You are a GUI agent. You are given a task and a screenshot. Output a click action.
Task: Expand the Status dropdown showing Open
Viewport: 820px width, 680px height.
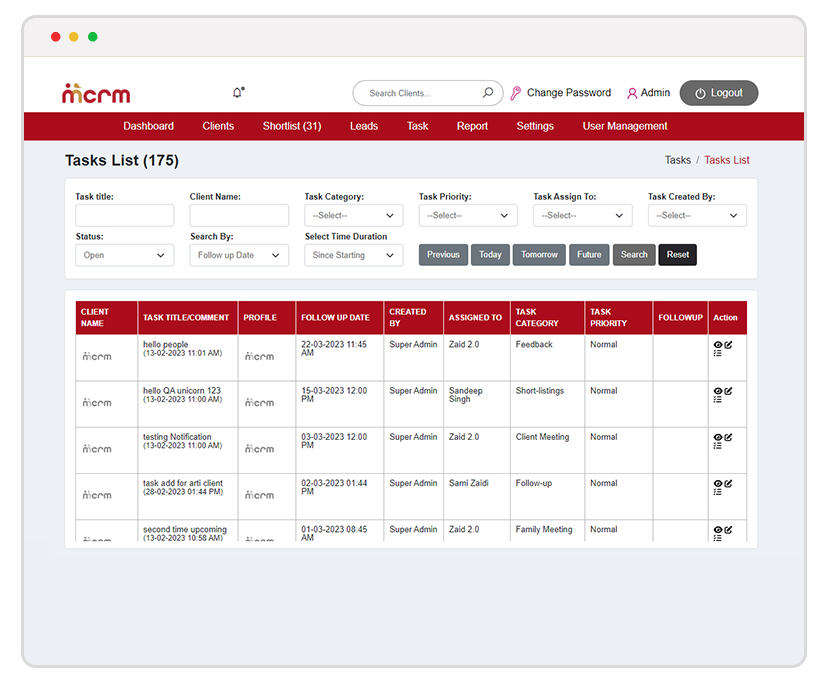click(x=124, y=255)
